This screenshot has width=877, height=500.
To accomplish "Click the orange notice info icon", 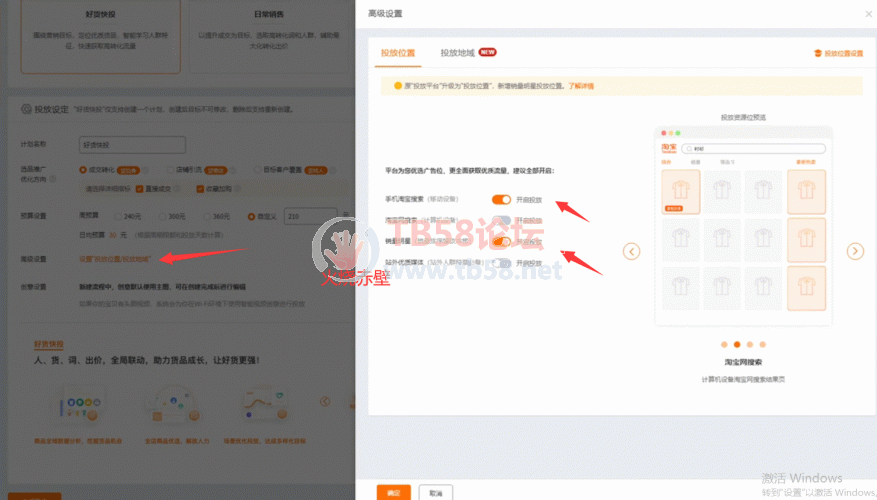I will 397,86.
